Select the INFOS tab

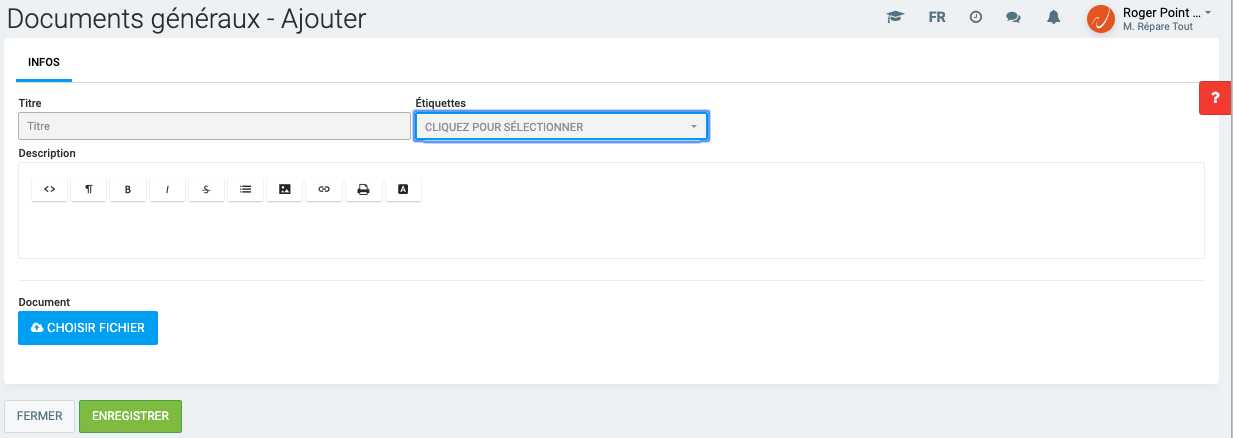pyautogui.click(x=44, y=62)
